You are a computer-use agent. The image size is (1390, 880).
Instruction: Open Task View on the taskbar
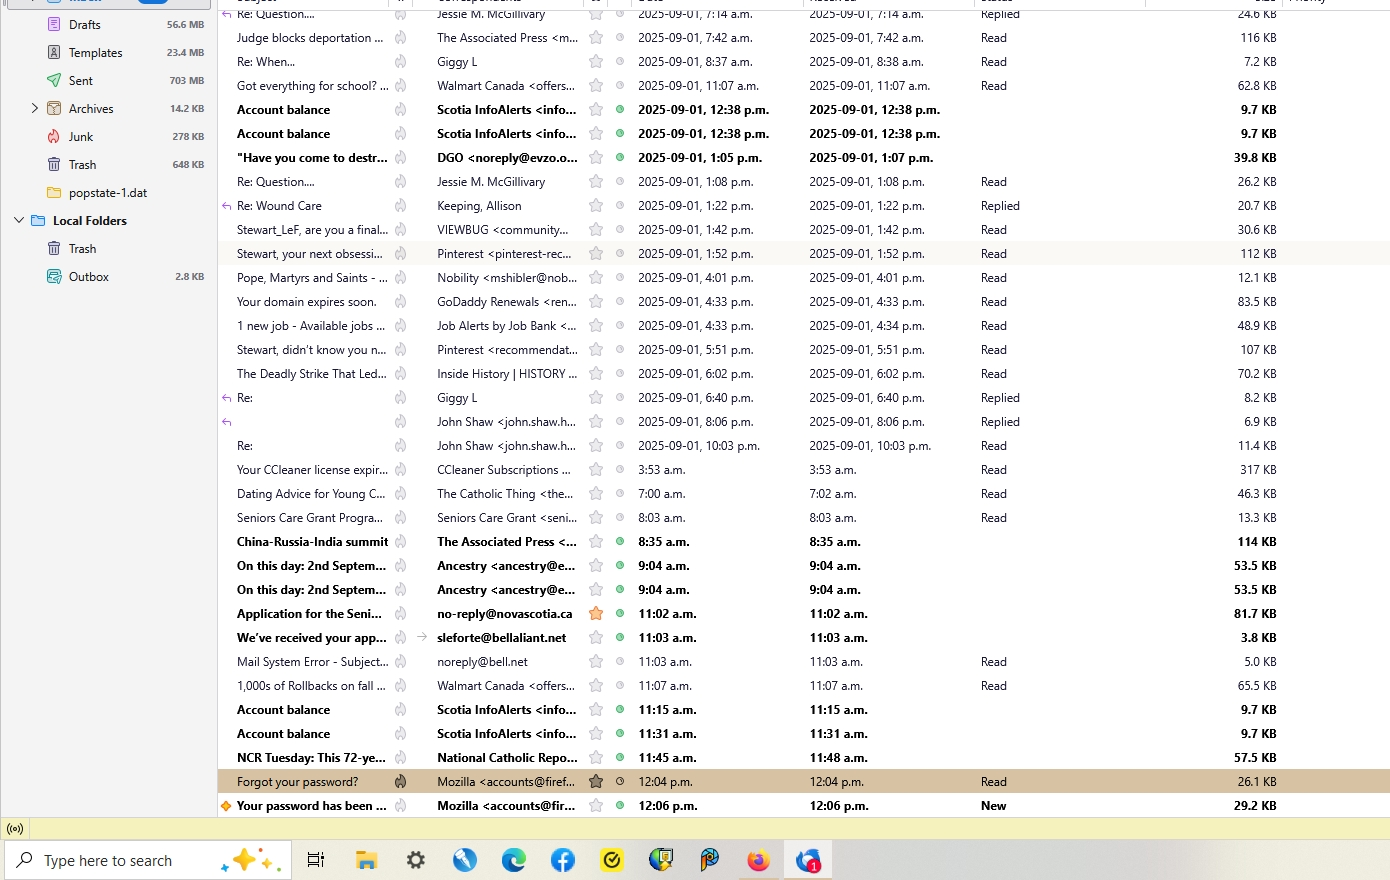click(316, 860)
